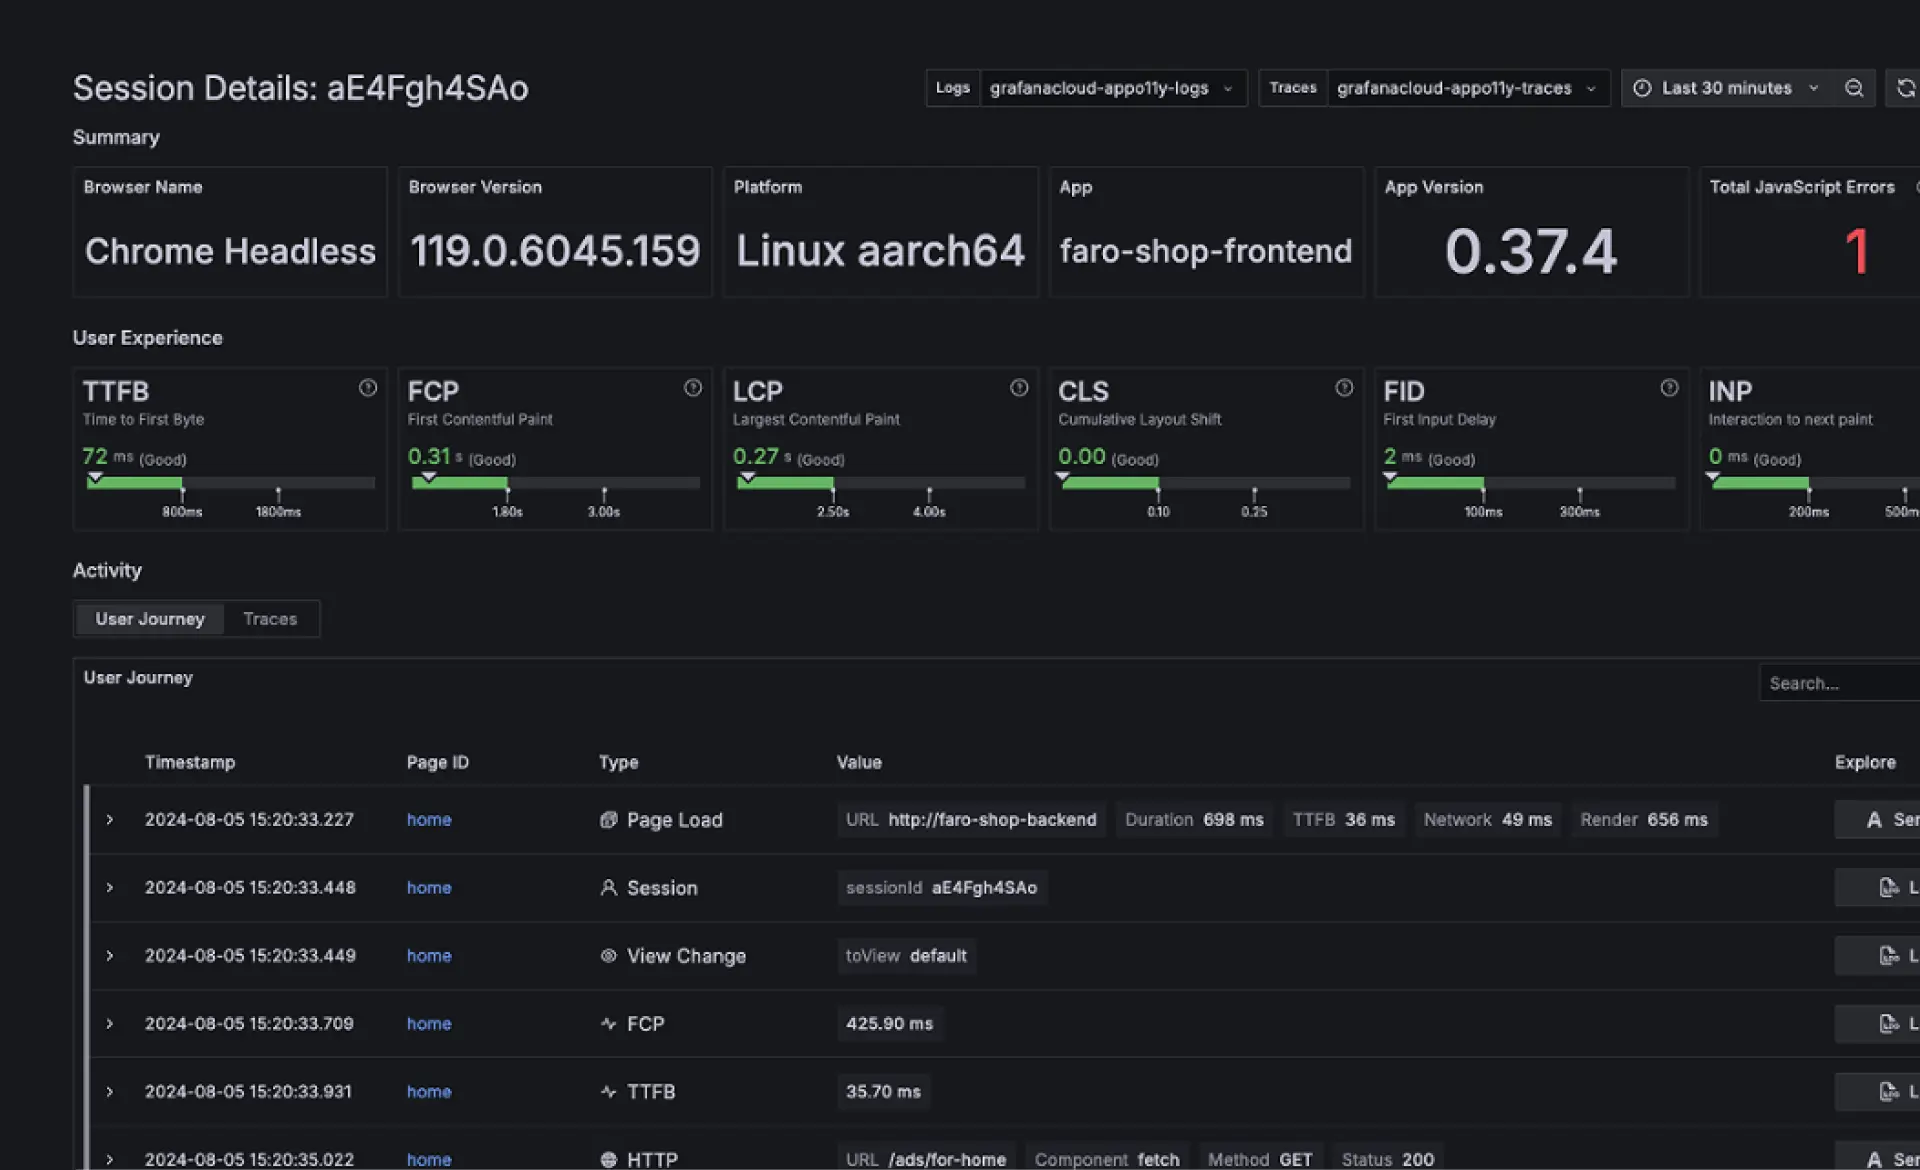Click app name faro-shop-frontend
The height and width of the screenshot is (1170, 1920).
tap(1206, 251)
